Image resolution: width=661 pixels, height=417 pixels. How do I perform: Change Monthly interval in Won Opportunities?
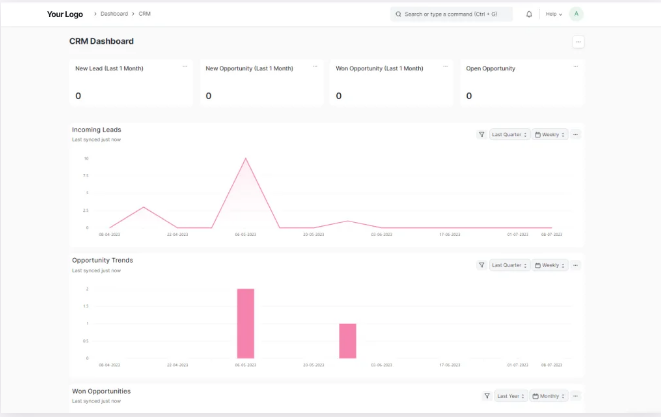550,396
